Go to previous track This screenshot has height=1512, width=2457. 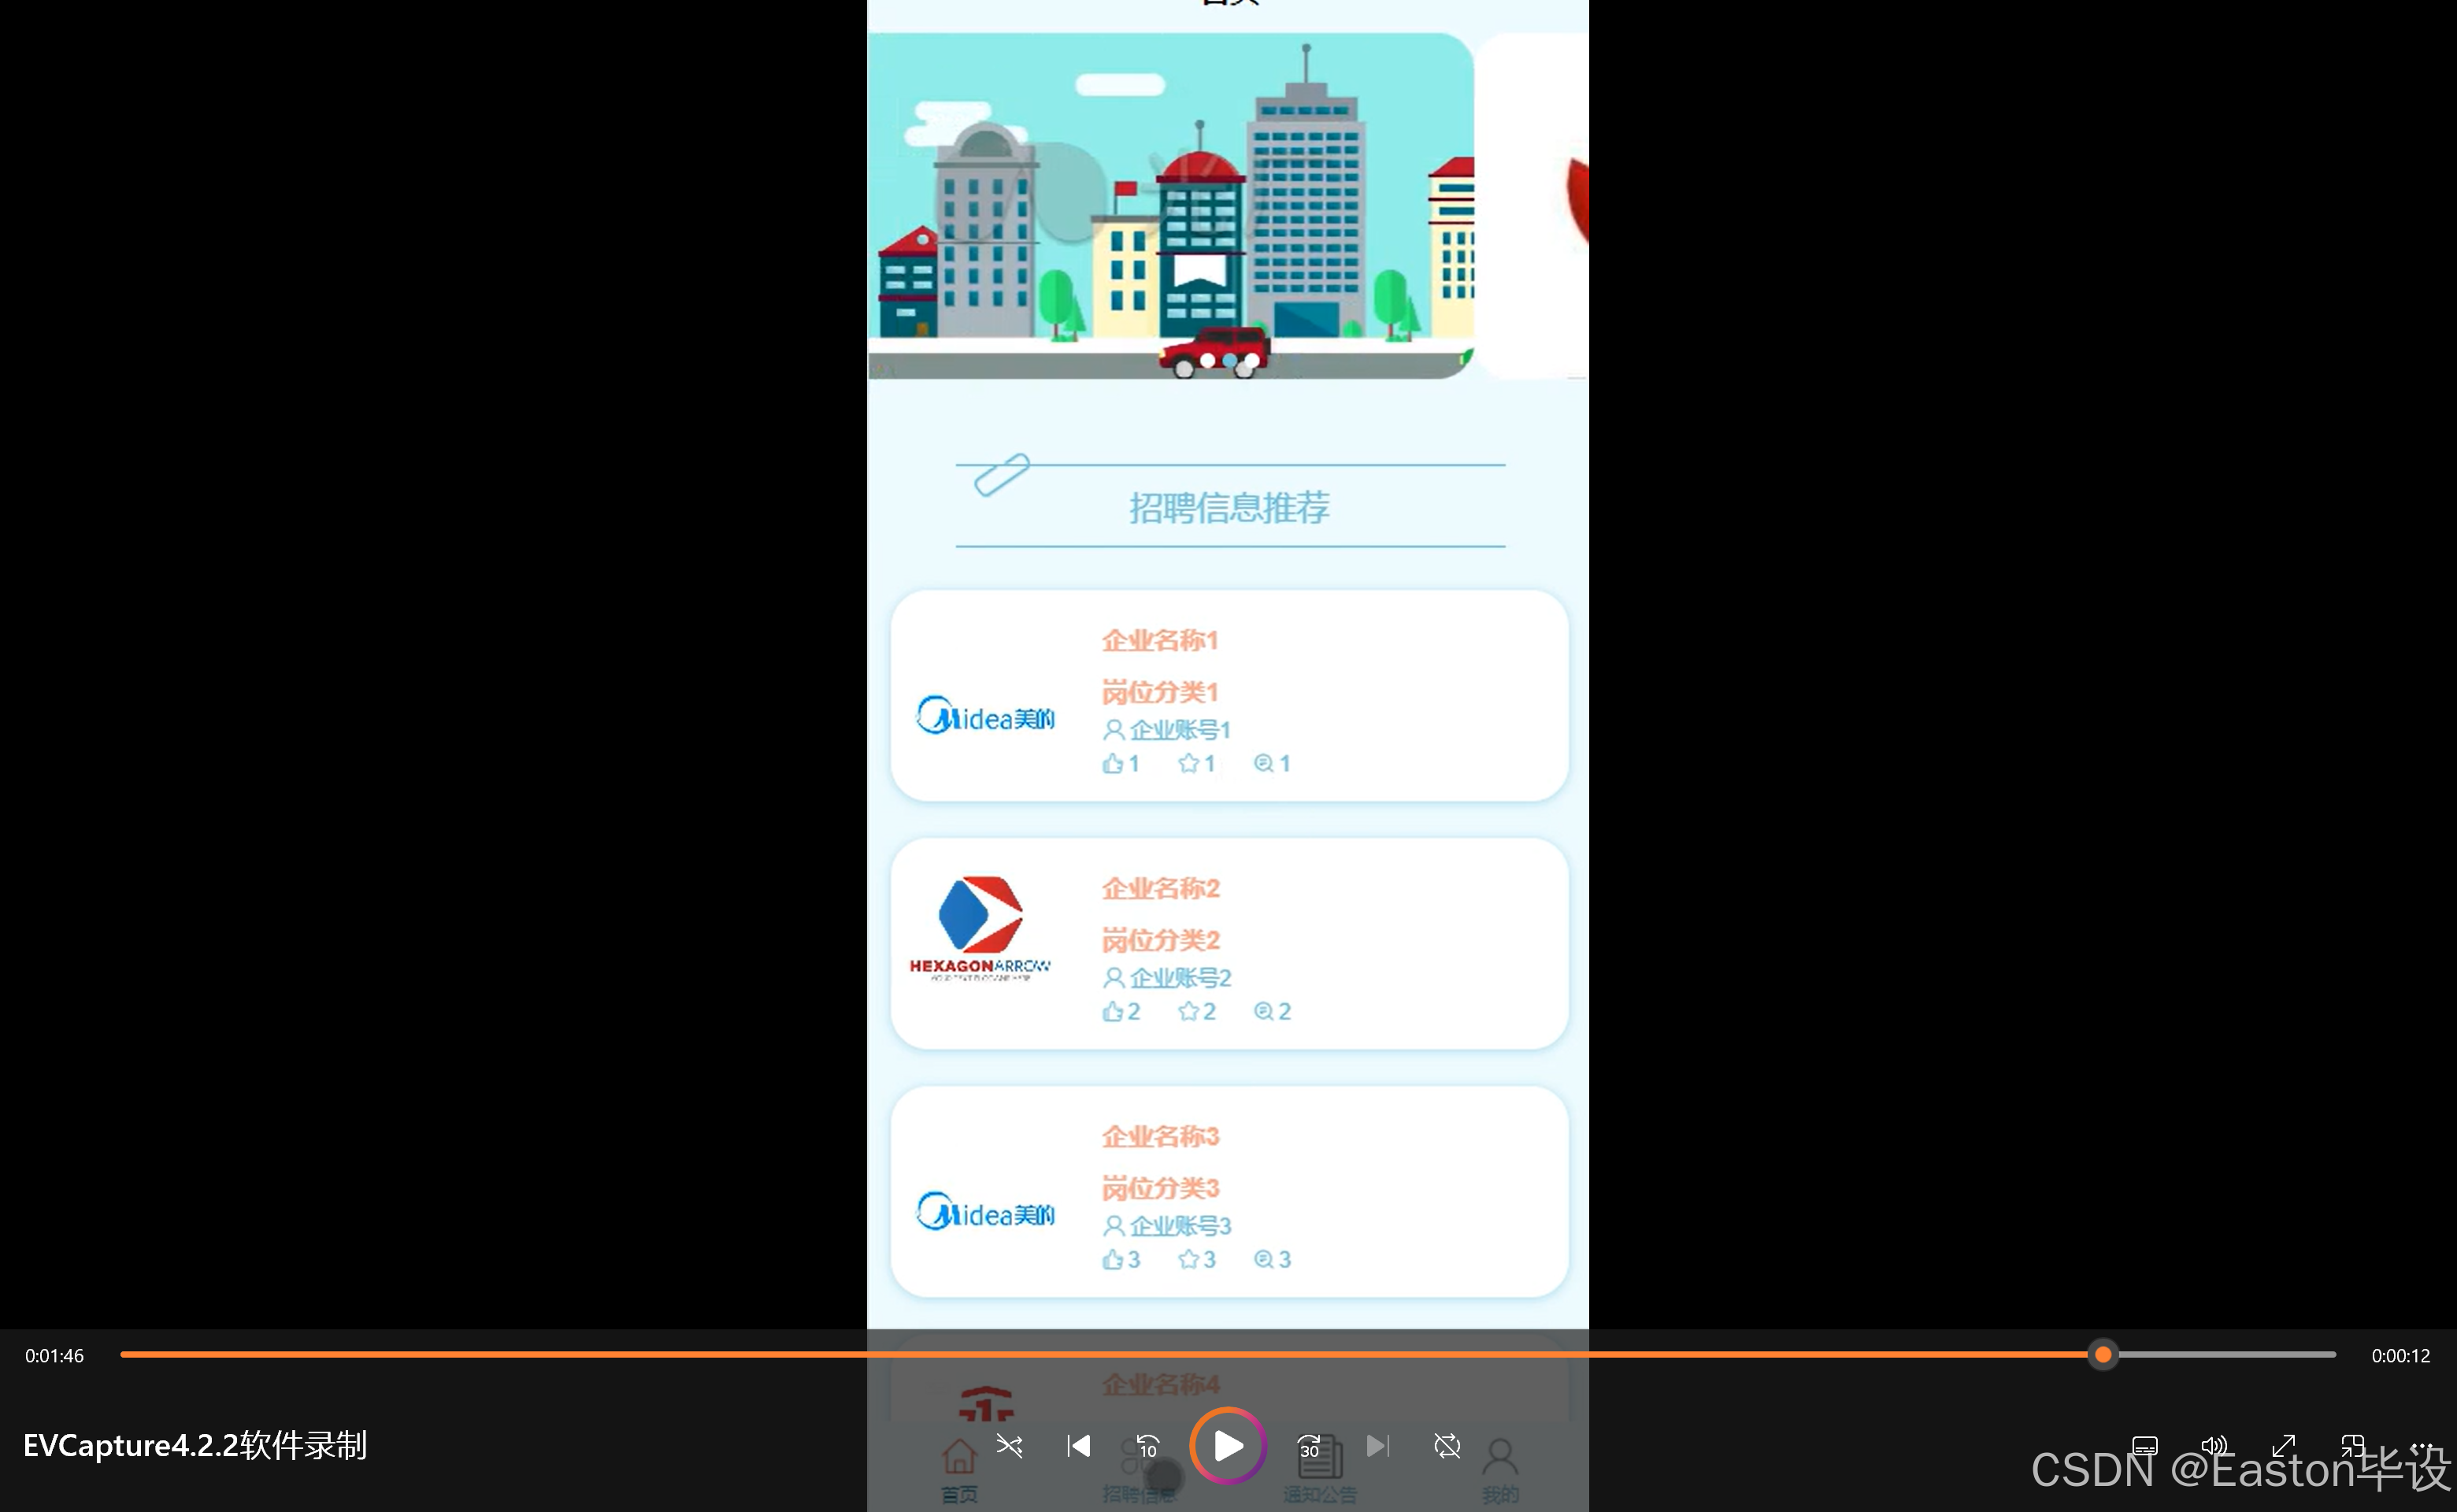click(1078, 1446)
